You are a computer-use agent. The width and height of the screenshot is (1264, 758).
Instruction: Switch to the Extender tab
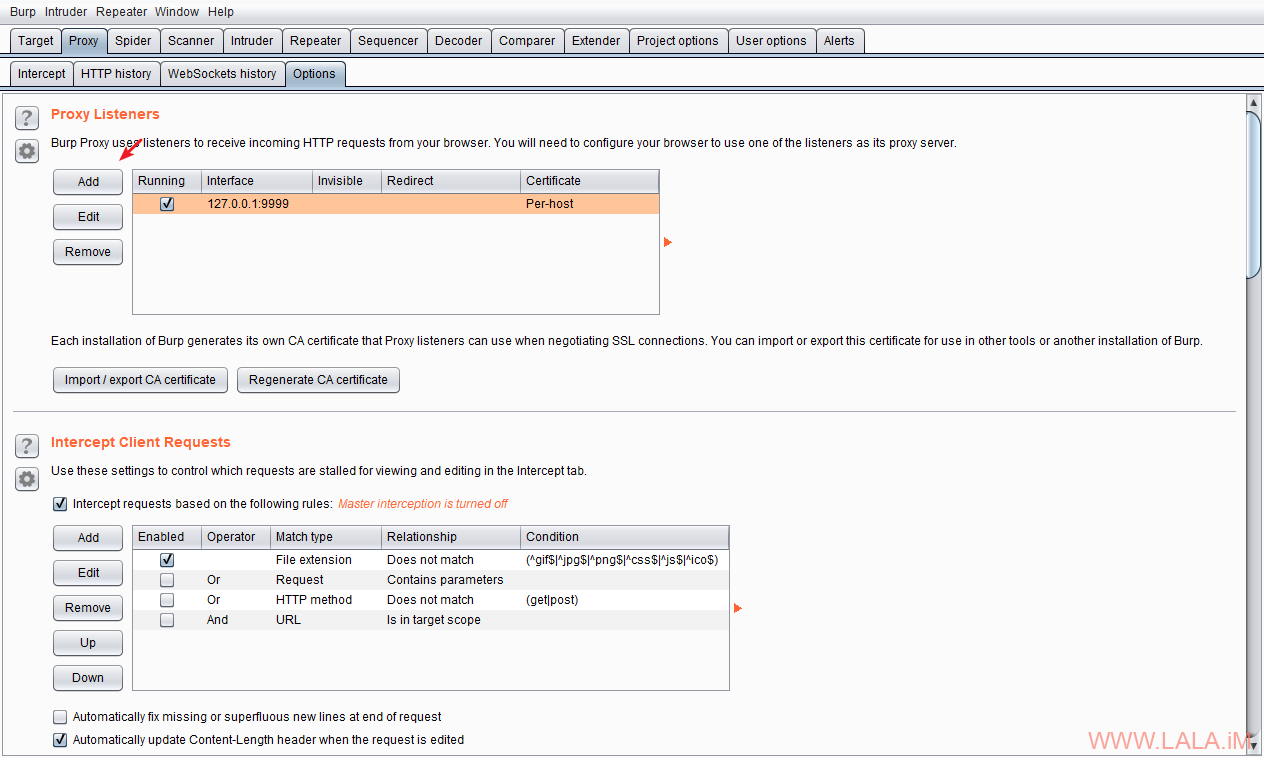tap(596, 41)
